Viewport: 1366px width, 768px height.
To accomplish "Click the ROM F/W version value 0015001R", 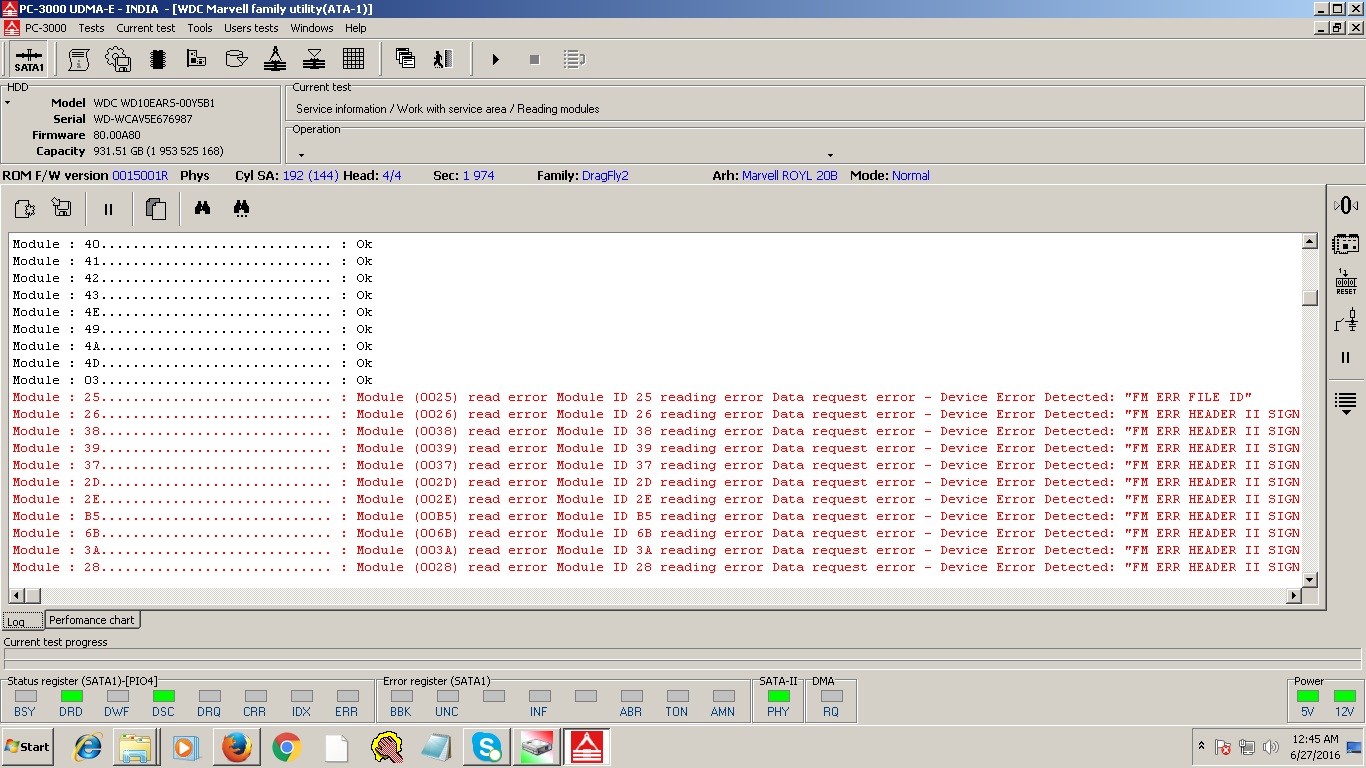I will [x=140, y=175].
